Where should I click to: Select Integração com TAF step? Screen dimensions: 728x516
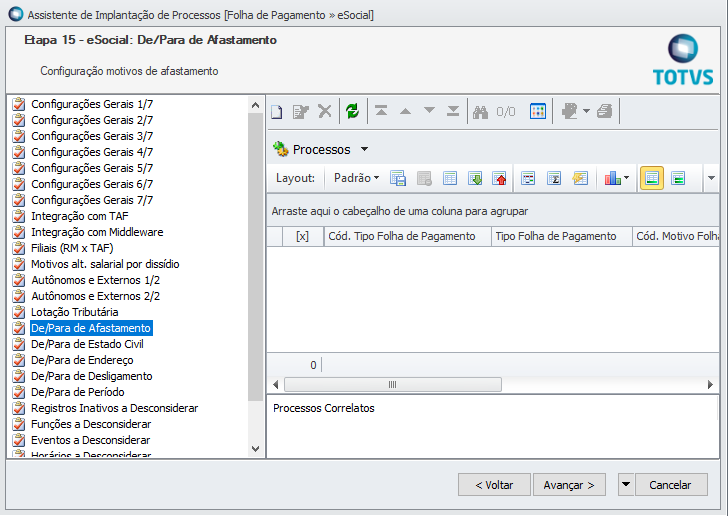coord(79,216)
